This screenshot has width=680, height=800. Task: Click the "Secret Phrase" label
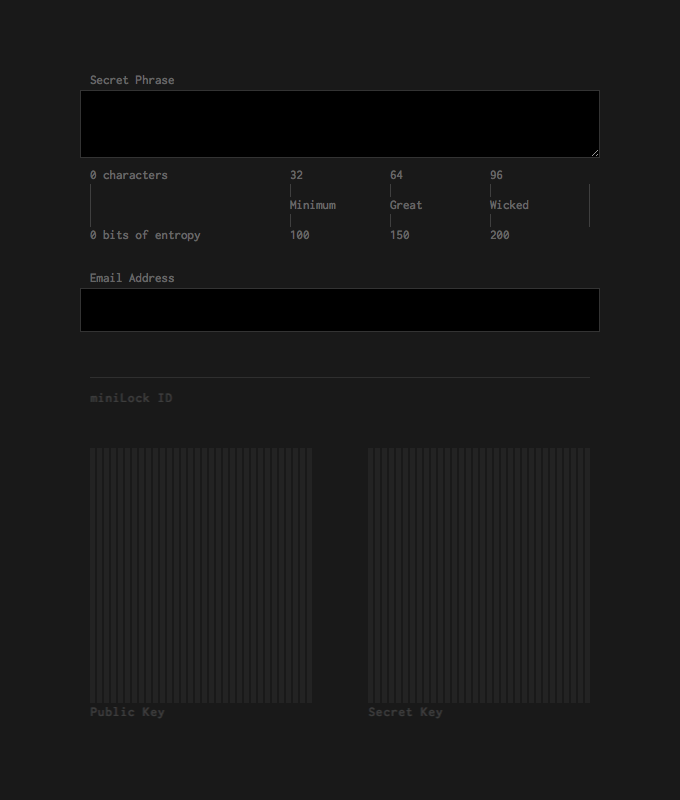132,80
